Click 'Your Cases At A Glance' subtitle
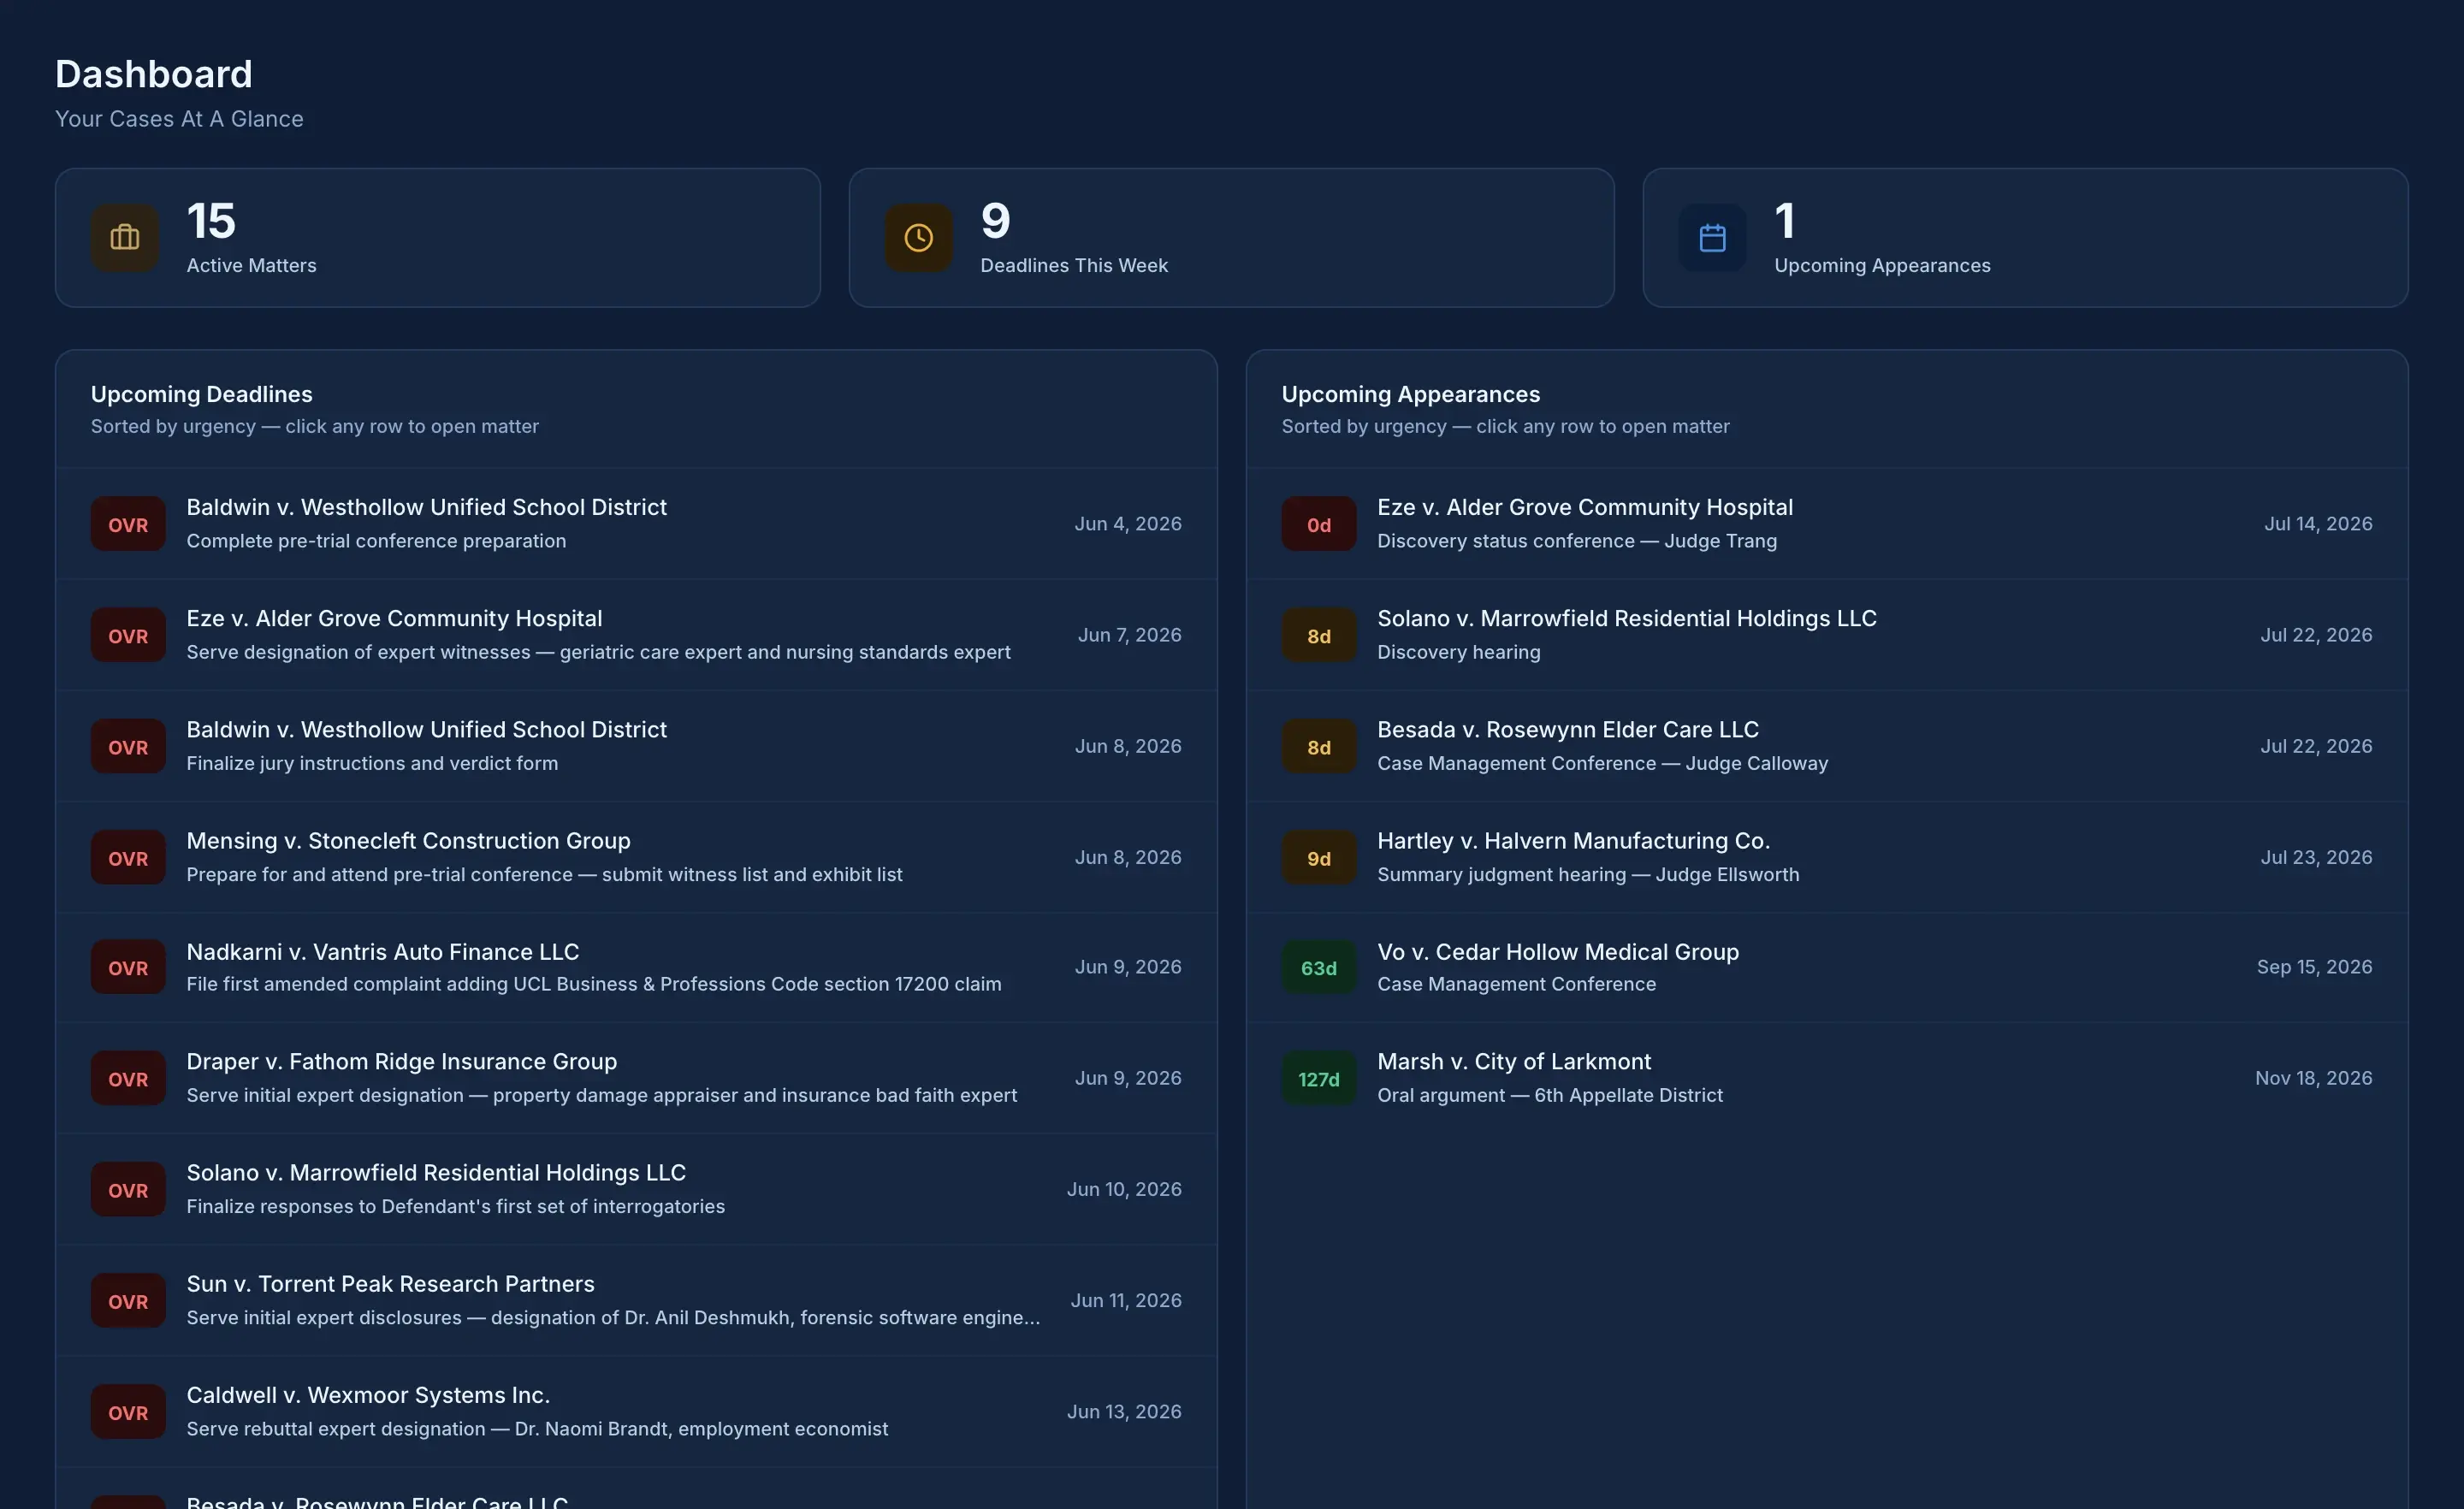Viewport: 2464px width, 1509px height. click(x=179, y=119)
